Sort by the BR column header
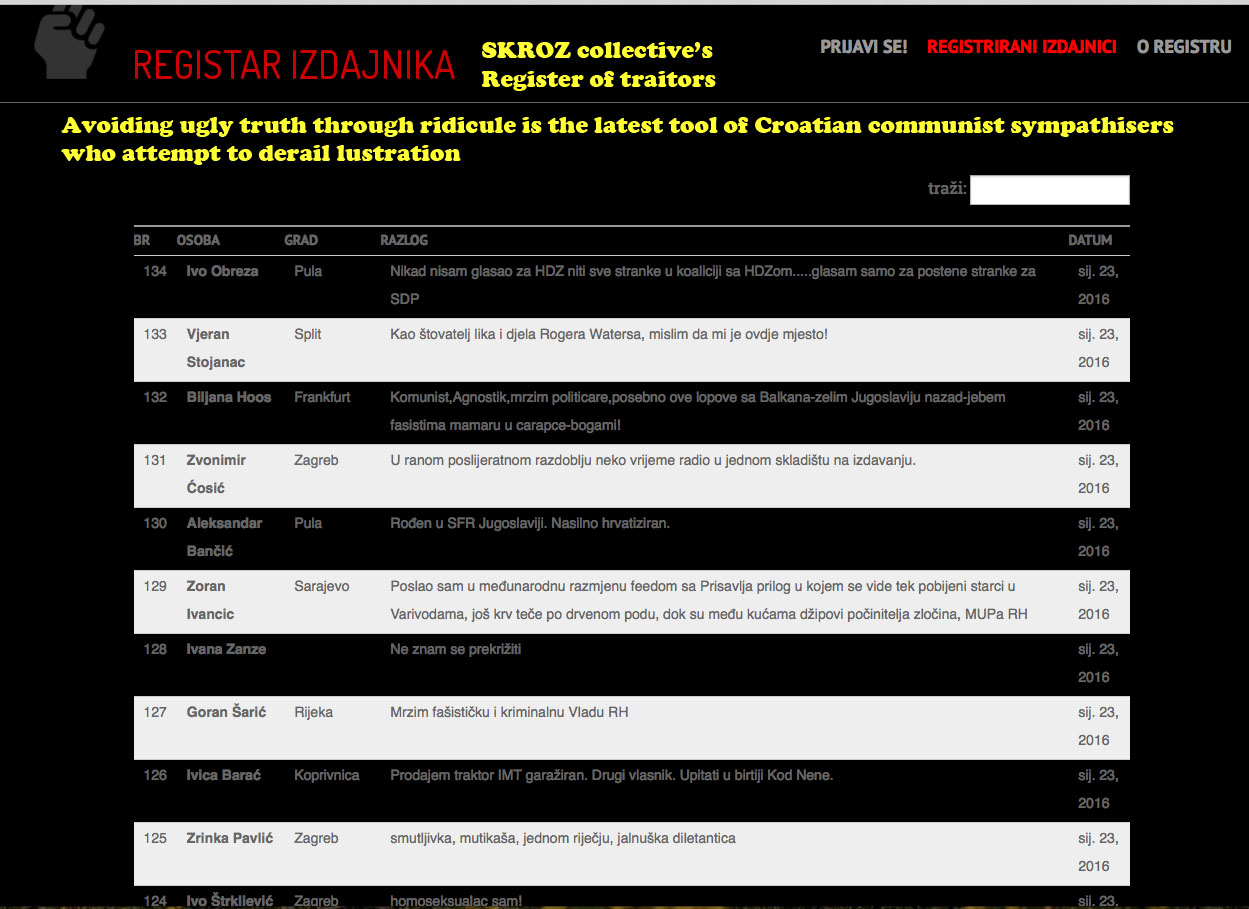Image resolution: width=1249 pixels, height=909 pixels. 142,240
